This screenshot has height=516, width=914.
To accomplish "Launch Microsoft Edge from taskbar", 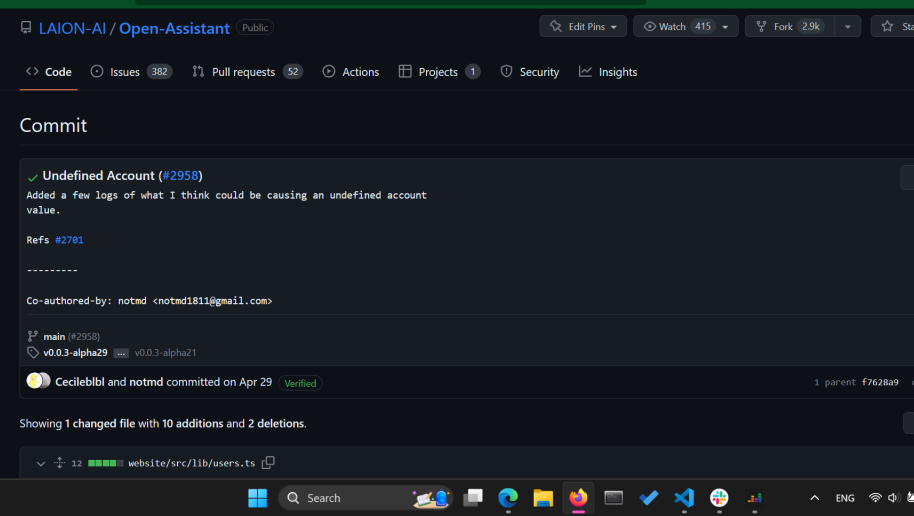I will pos(508,498).
